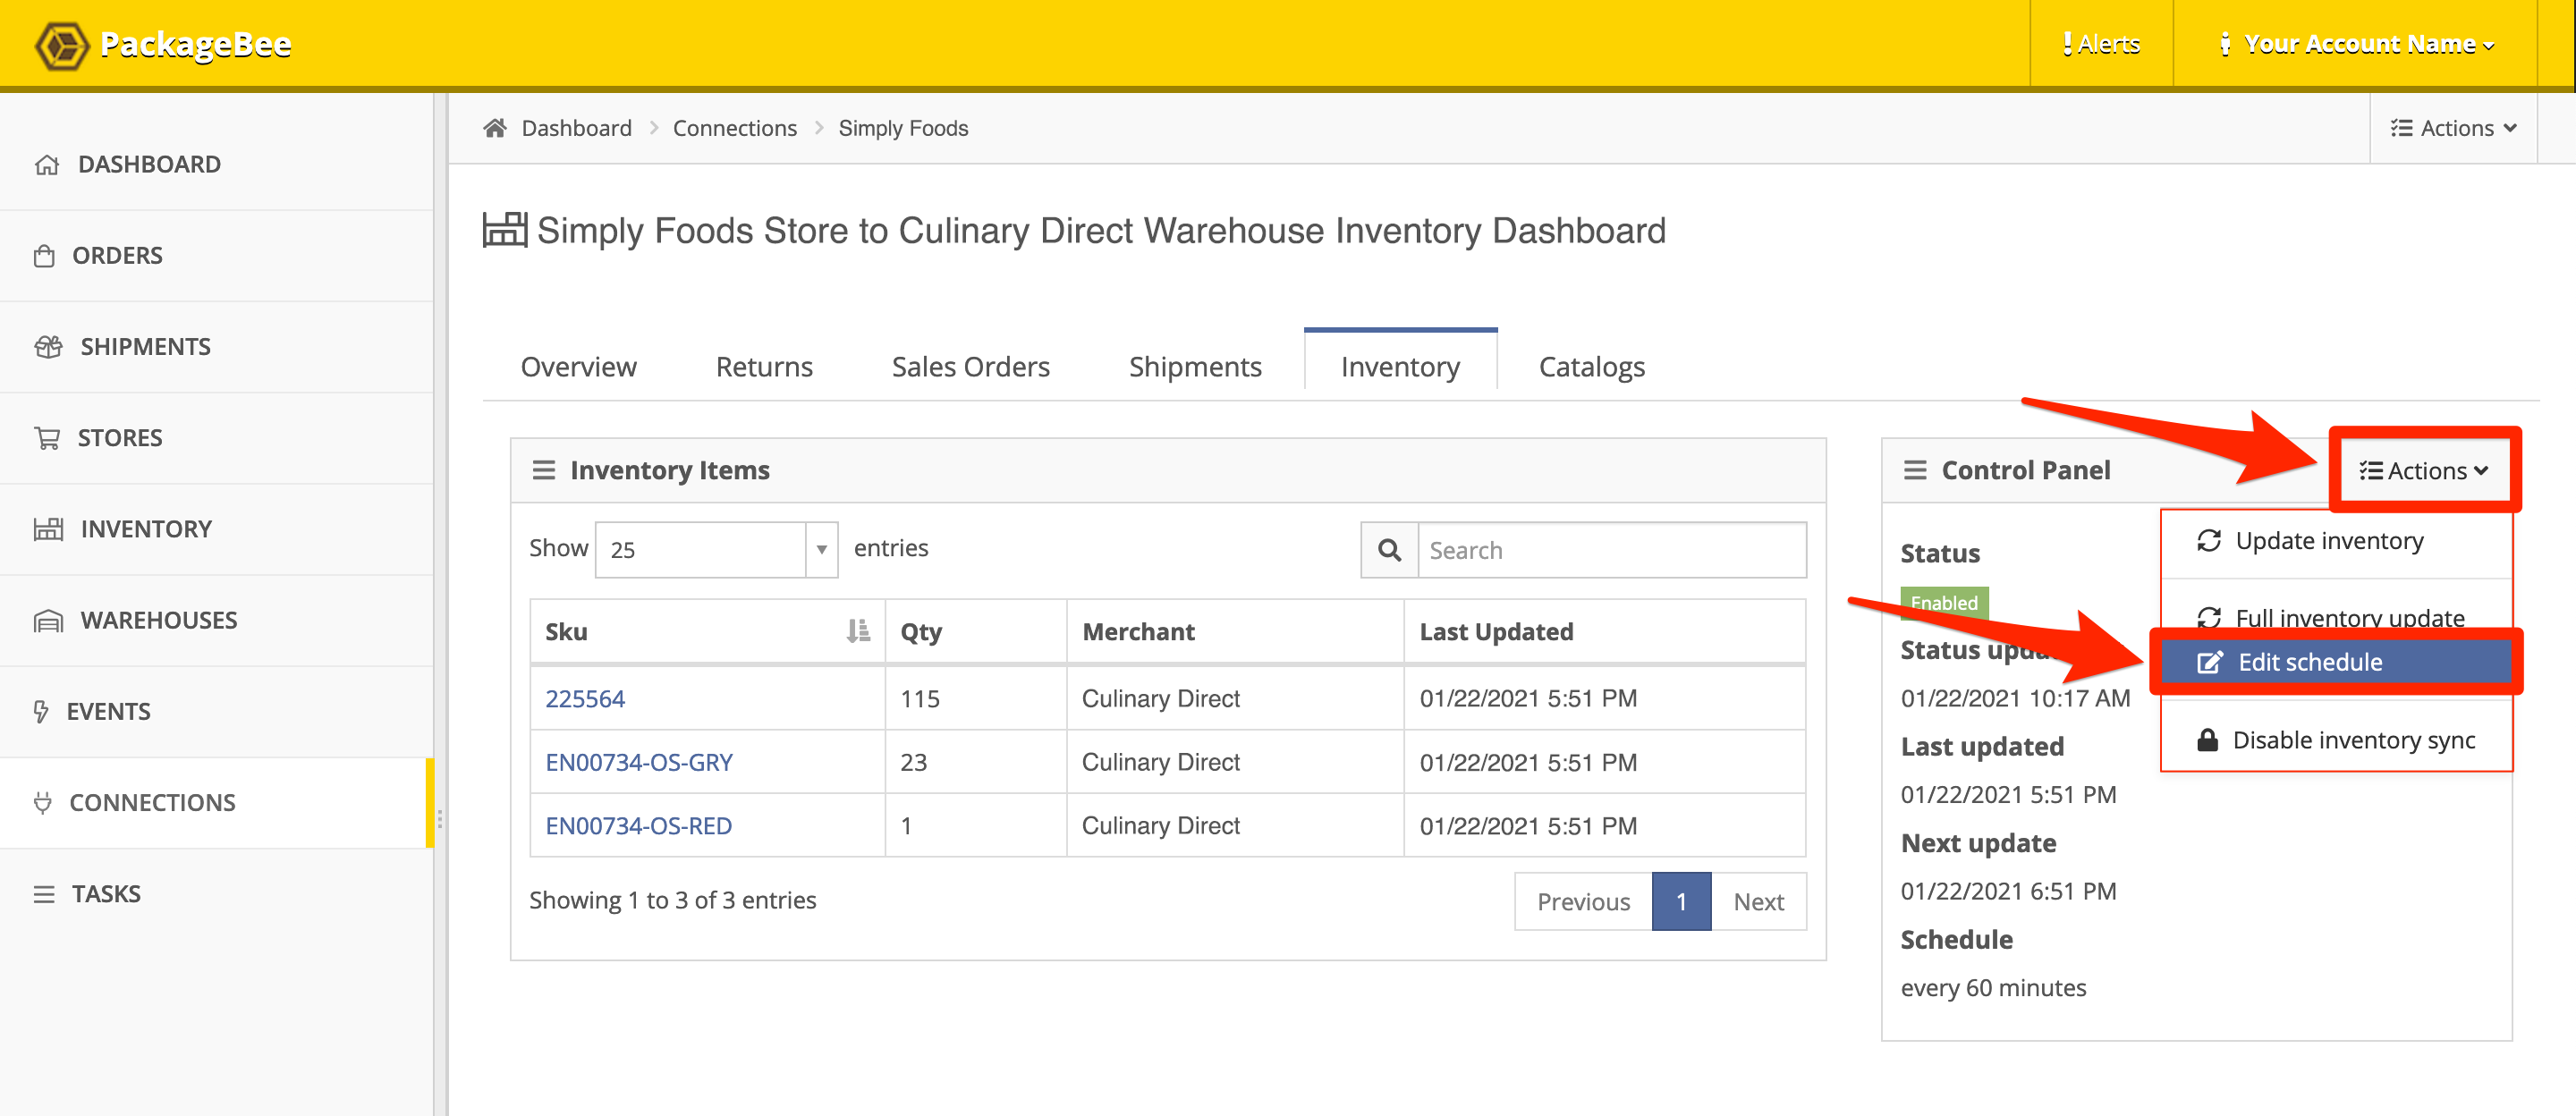Sort by the Sku column sort icon
Viewport: 2576px width, 1116px height.
(857, 631)
